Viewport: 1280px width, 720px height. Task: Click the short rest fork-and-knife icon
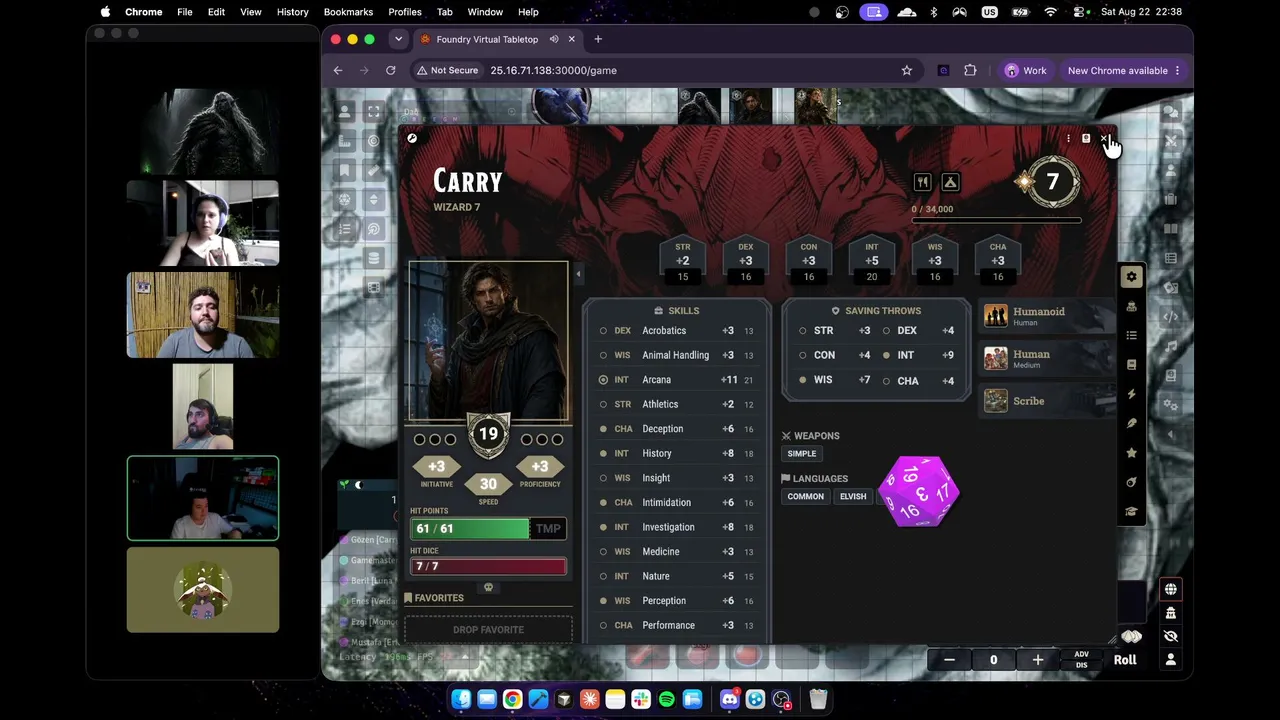coord(922,183)
